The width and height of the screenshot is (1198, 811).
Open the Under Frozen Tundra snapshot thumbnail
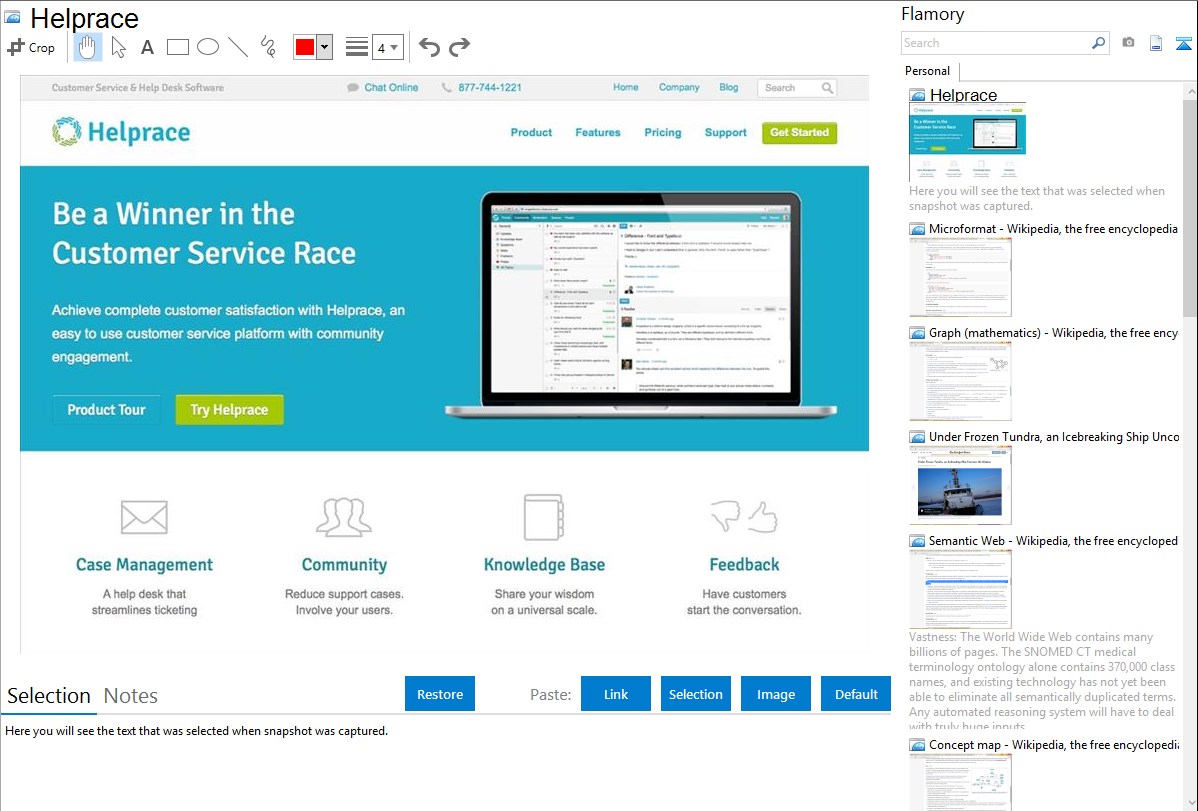(x=960, y=485)
